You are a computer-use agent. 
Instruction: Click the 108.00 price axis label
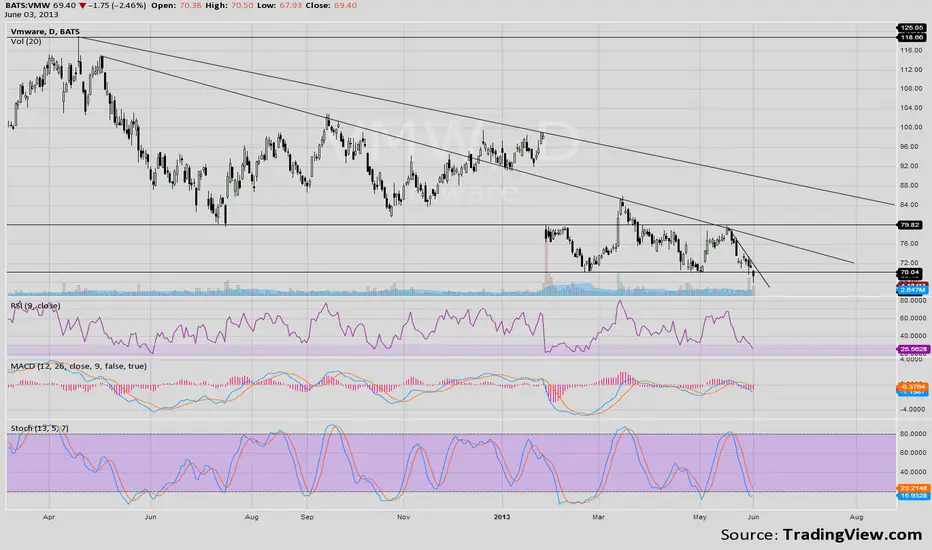tap(911, 89)
